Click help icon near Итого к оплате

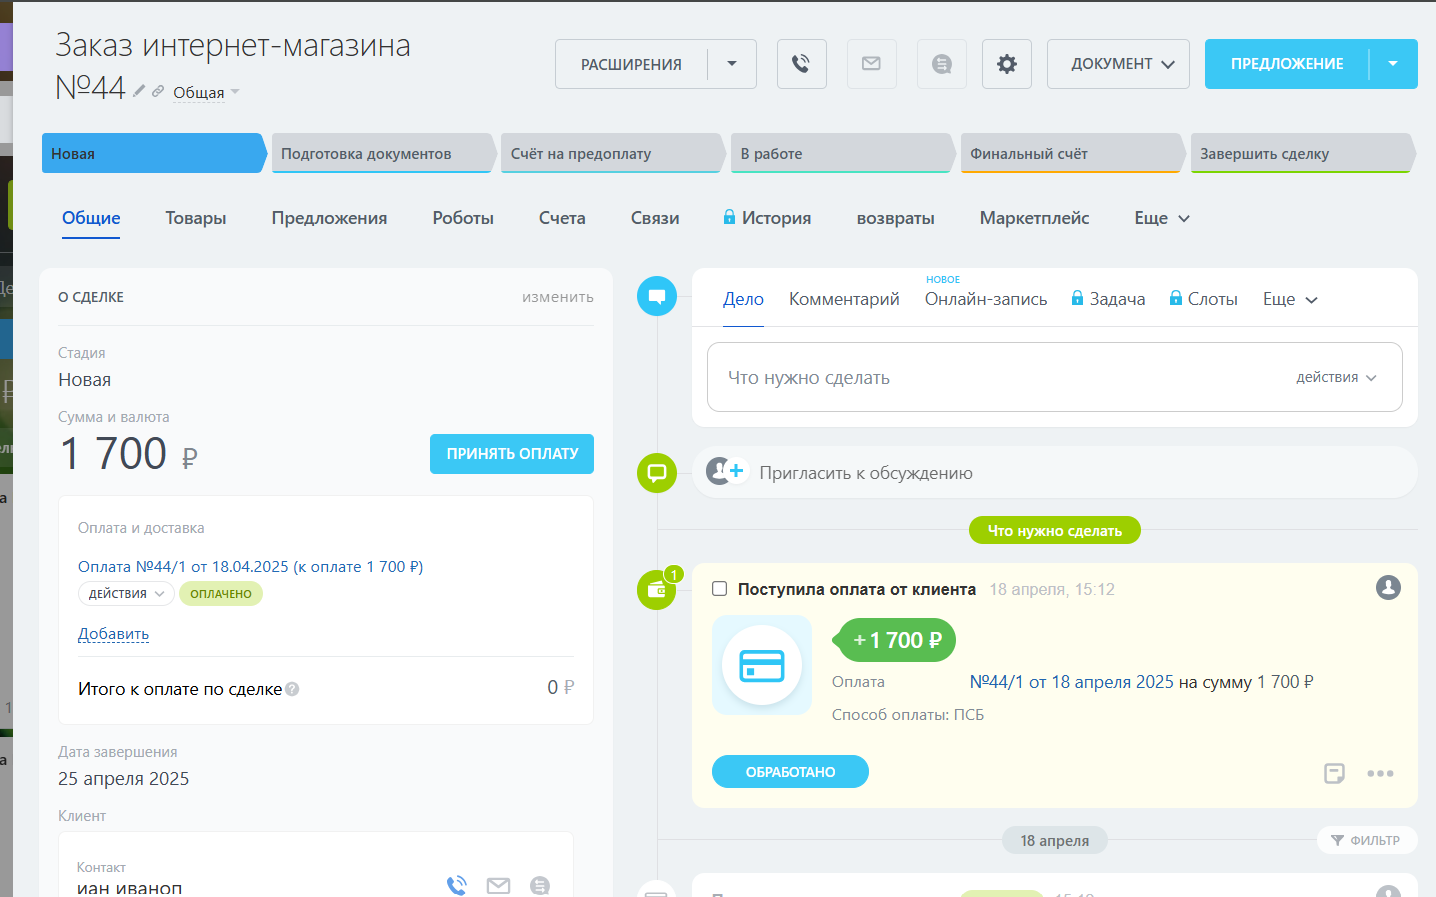292,689
